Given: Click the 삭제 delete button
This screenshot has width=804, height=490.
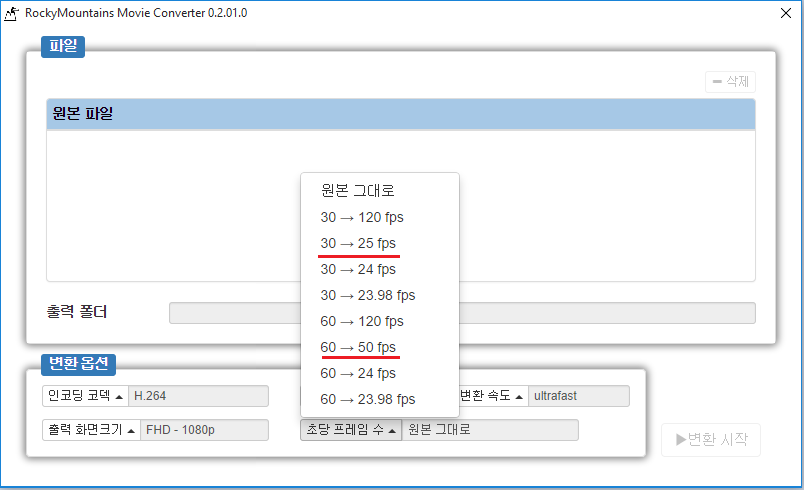Looking at the screenshot, I should pyautogui.click(x=730, y=82).
